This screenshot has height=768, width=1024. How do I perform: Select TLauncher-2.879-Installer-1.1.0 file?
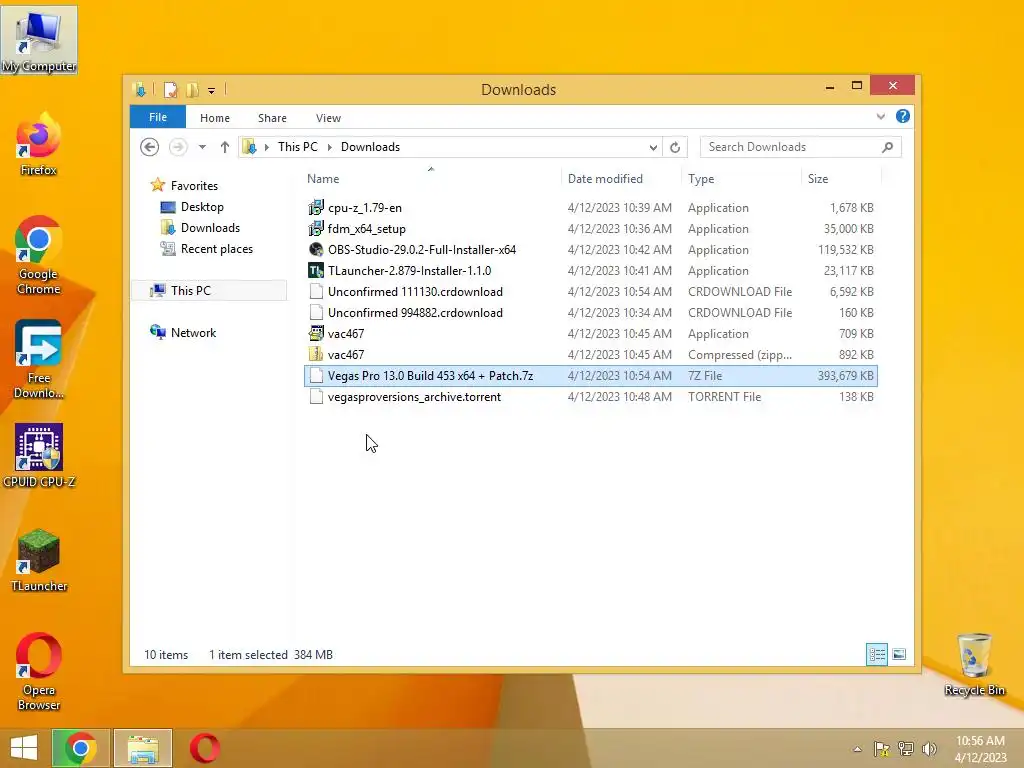pyautogui.click(x=590, y=270)
